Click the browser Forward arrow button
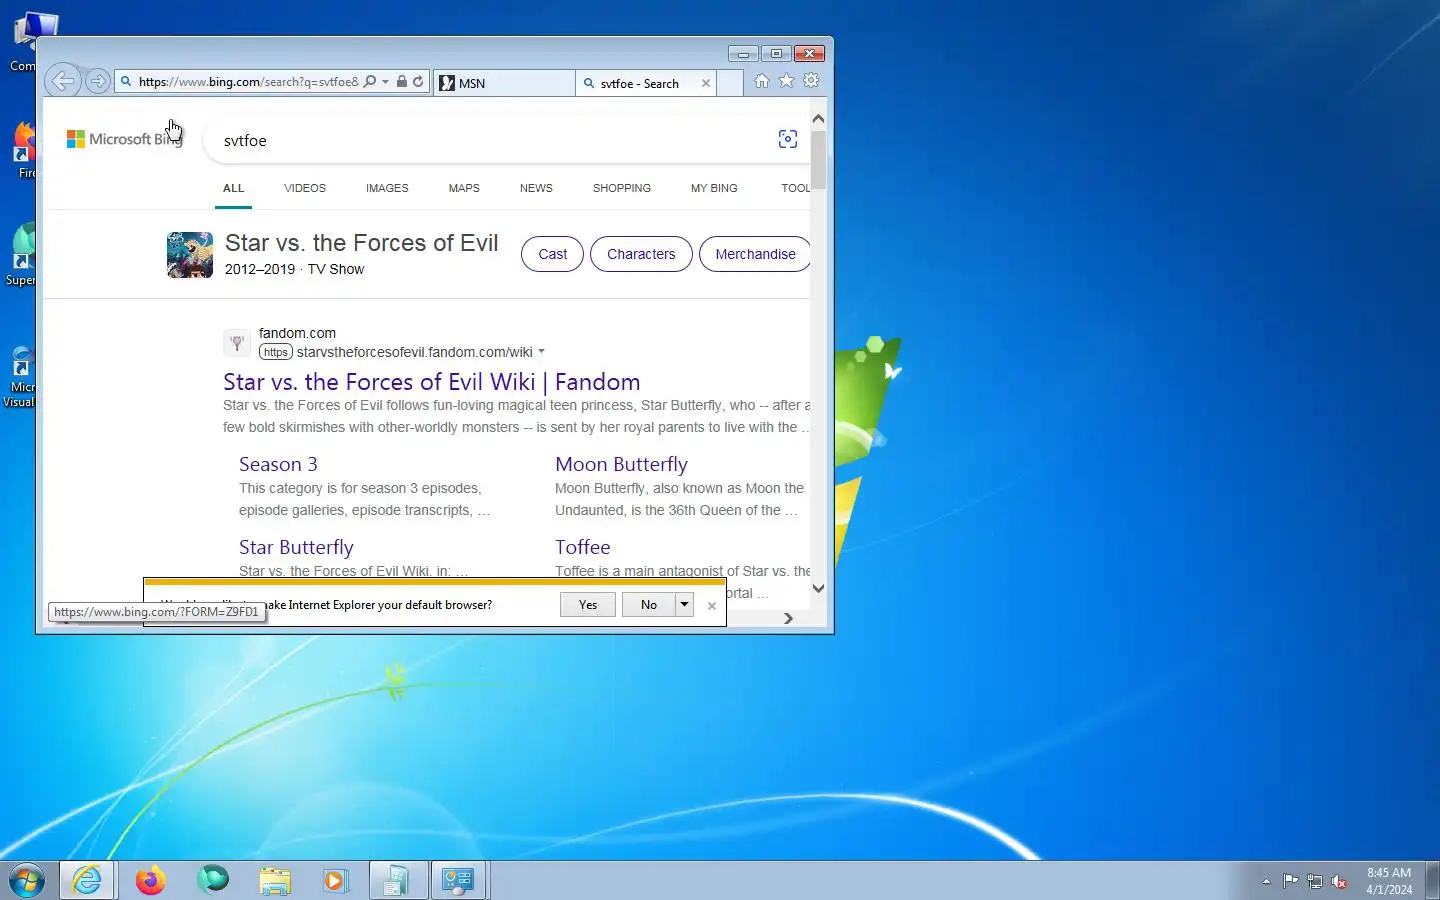Viewport: 1440px width, 900px height. (97, 81)
